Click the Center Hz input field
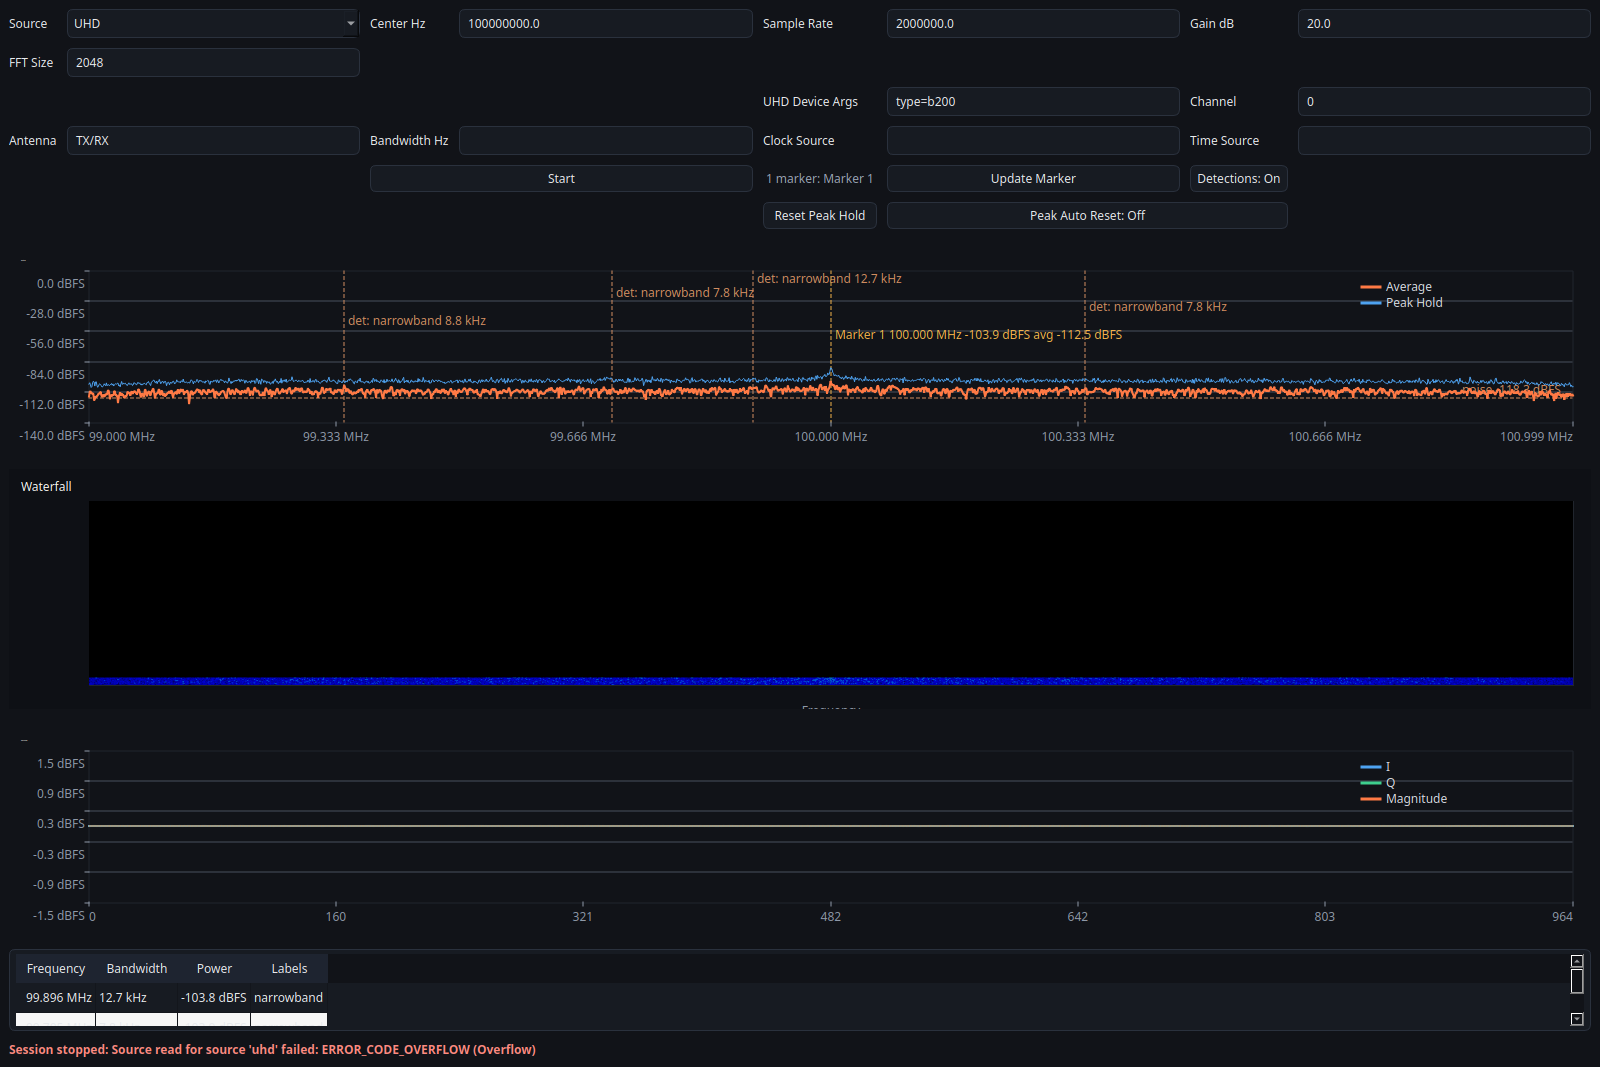Viewport: 1600px width, 1067px height. pyautogui.click(x=605, y=23)
